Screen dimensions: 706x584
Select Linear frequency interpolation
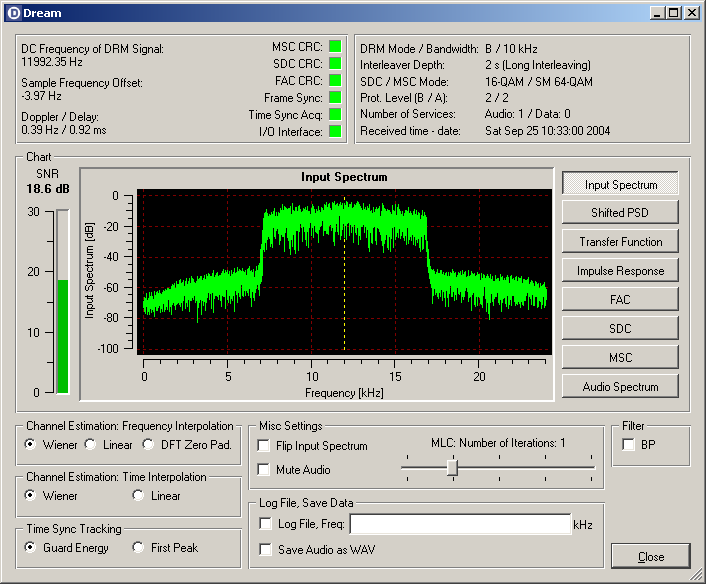(x=90, y=445)
